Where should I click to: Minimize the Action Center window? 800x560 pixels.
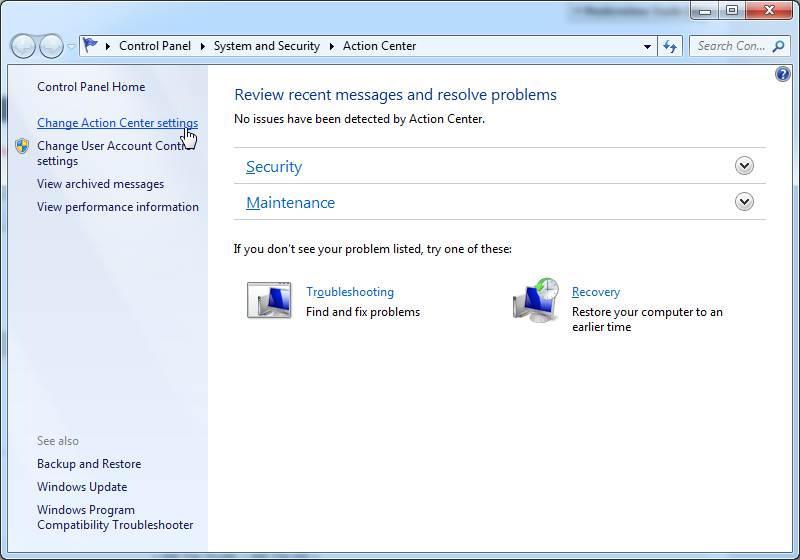point(705,10)
